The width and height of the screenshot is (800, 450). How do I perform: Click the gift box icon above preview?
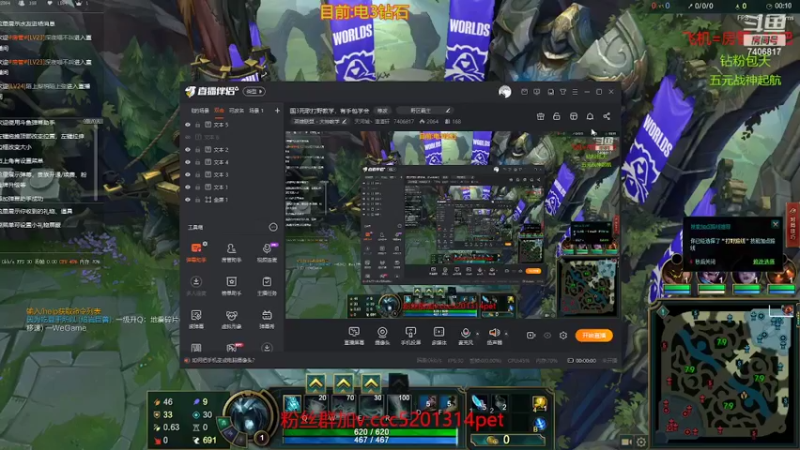[x=540, y=116]
